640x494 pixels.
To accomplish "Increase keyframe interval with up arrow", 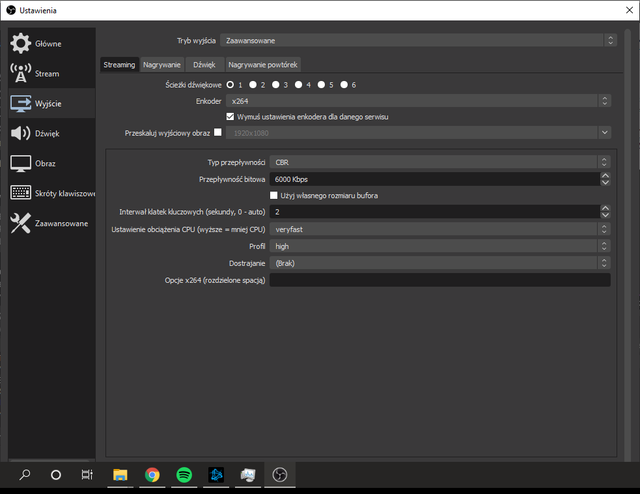I will [x=605, y=208].
